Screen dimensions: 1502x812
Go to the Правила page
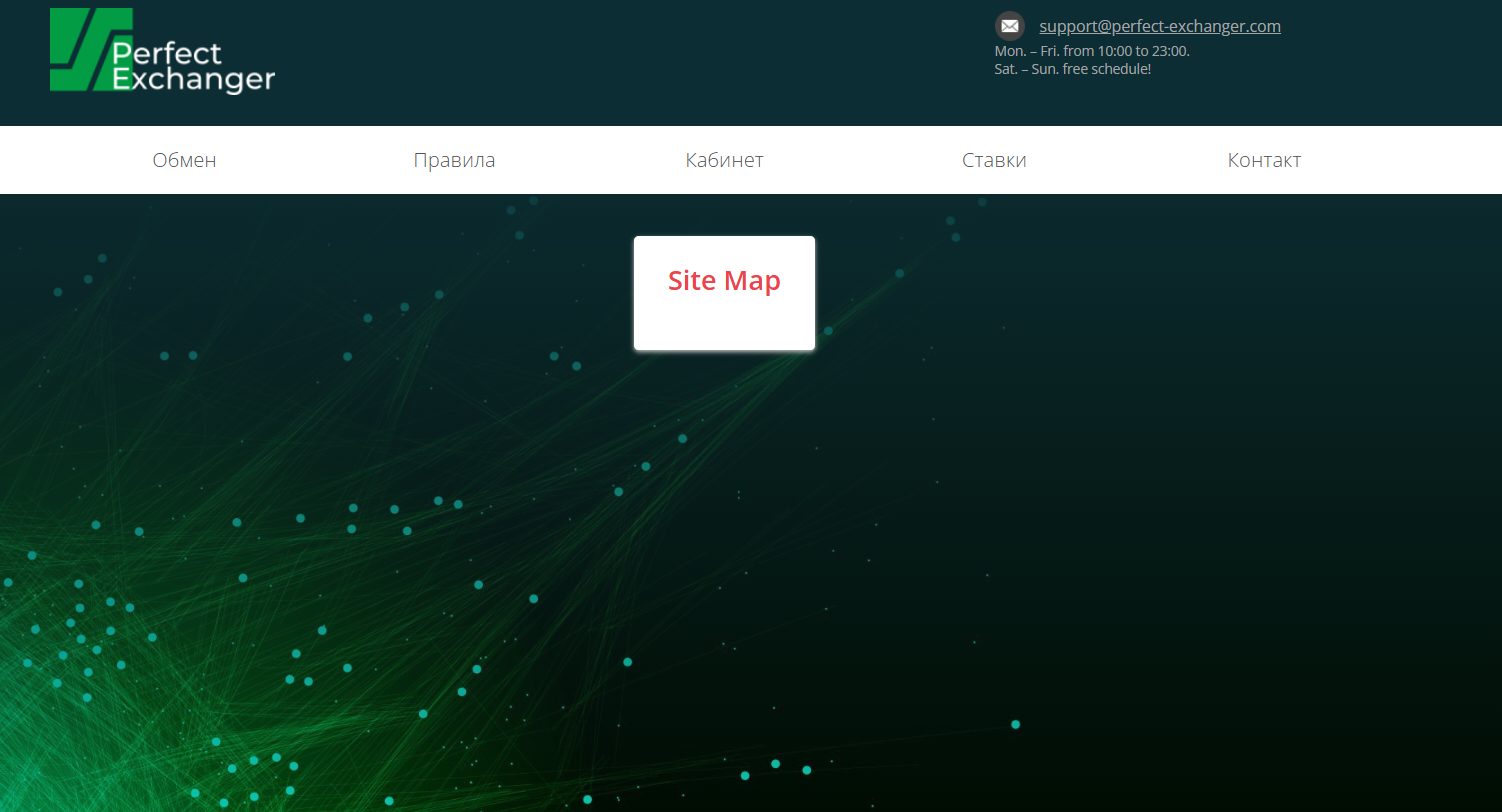(x=454, y=160)
